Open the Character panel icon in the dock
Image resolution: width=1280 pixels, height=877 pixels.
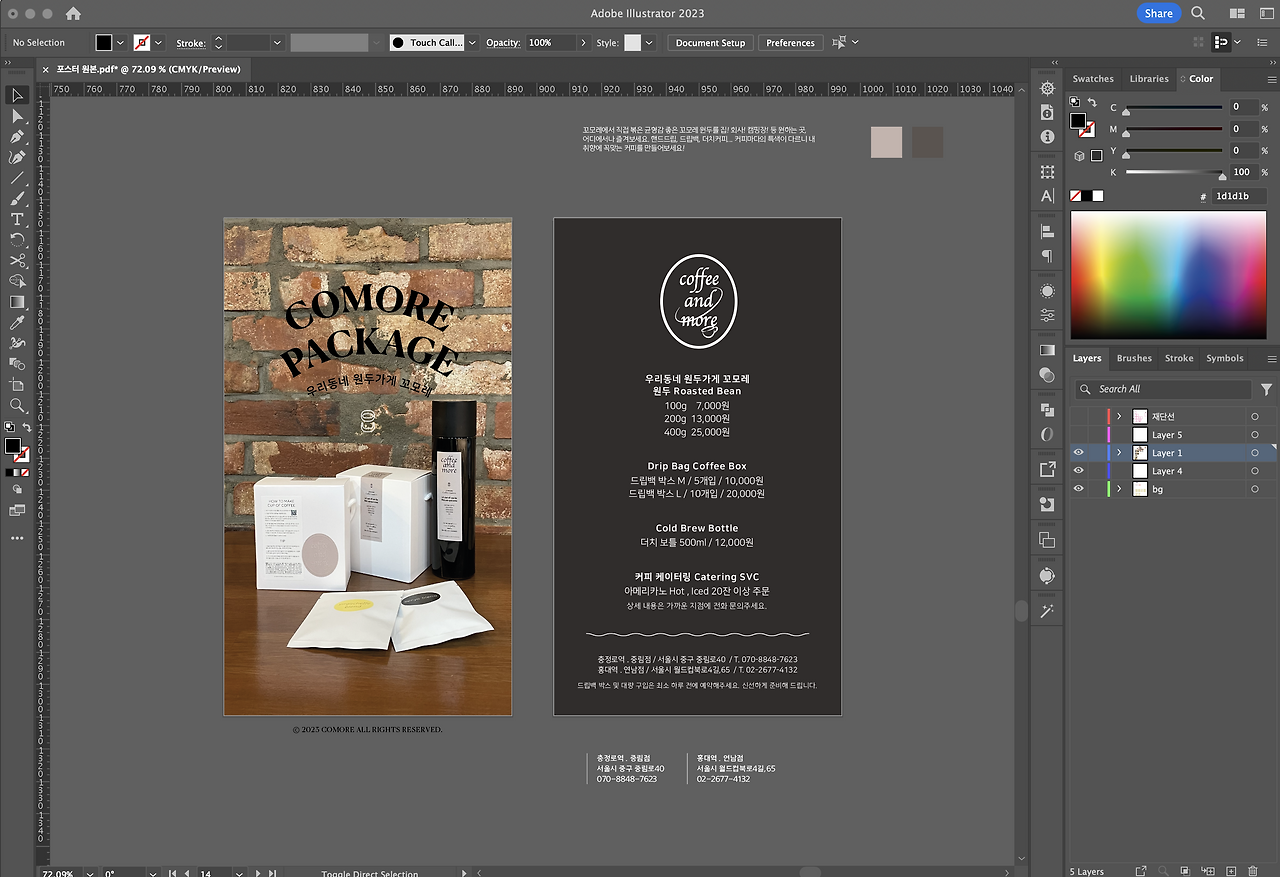click(1047, 196)
